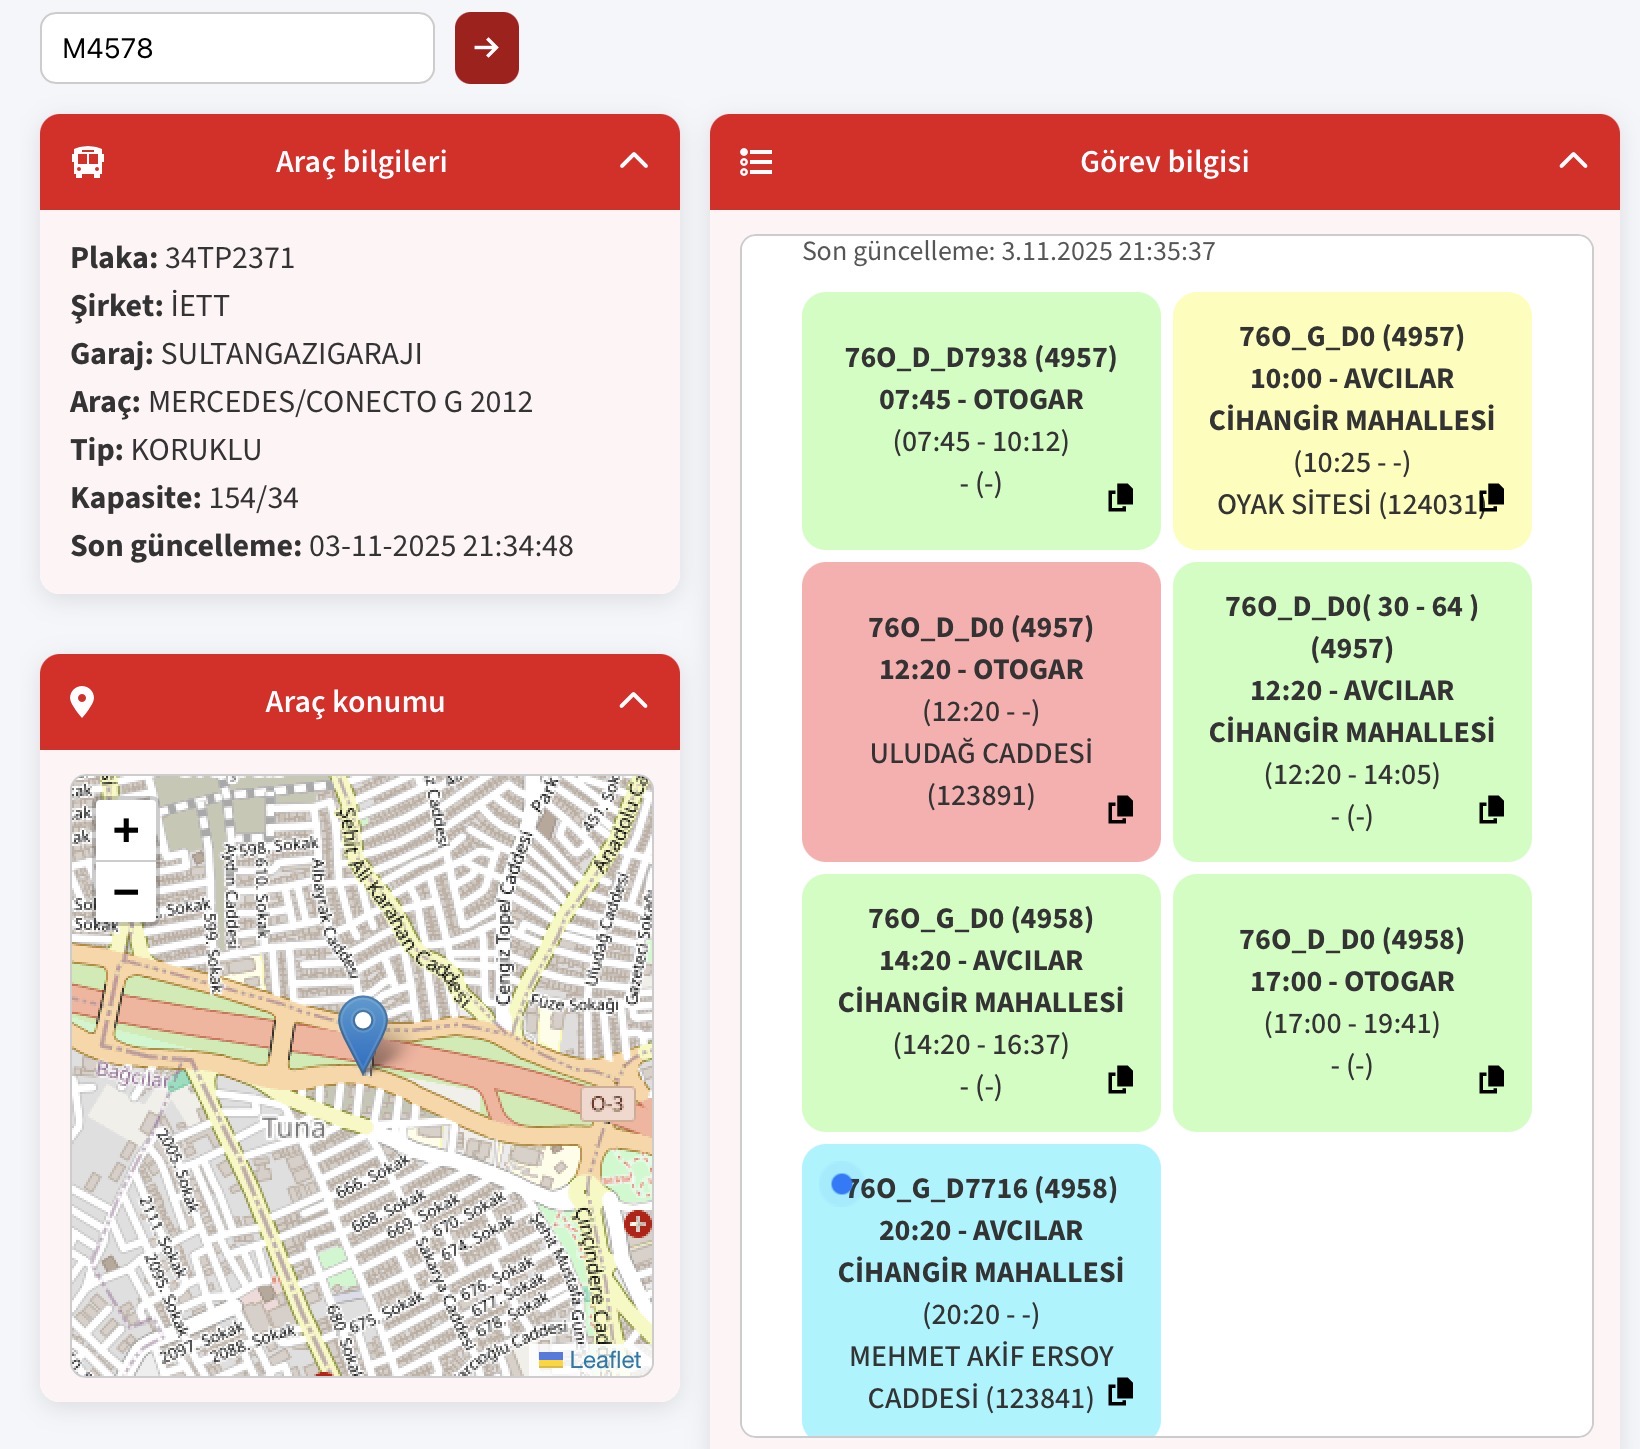Click the red arrow search submit button
This screenshot has width=1640, height=1449.
(486, 48)
